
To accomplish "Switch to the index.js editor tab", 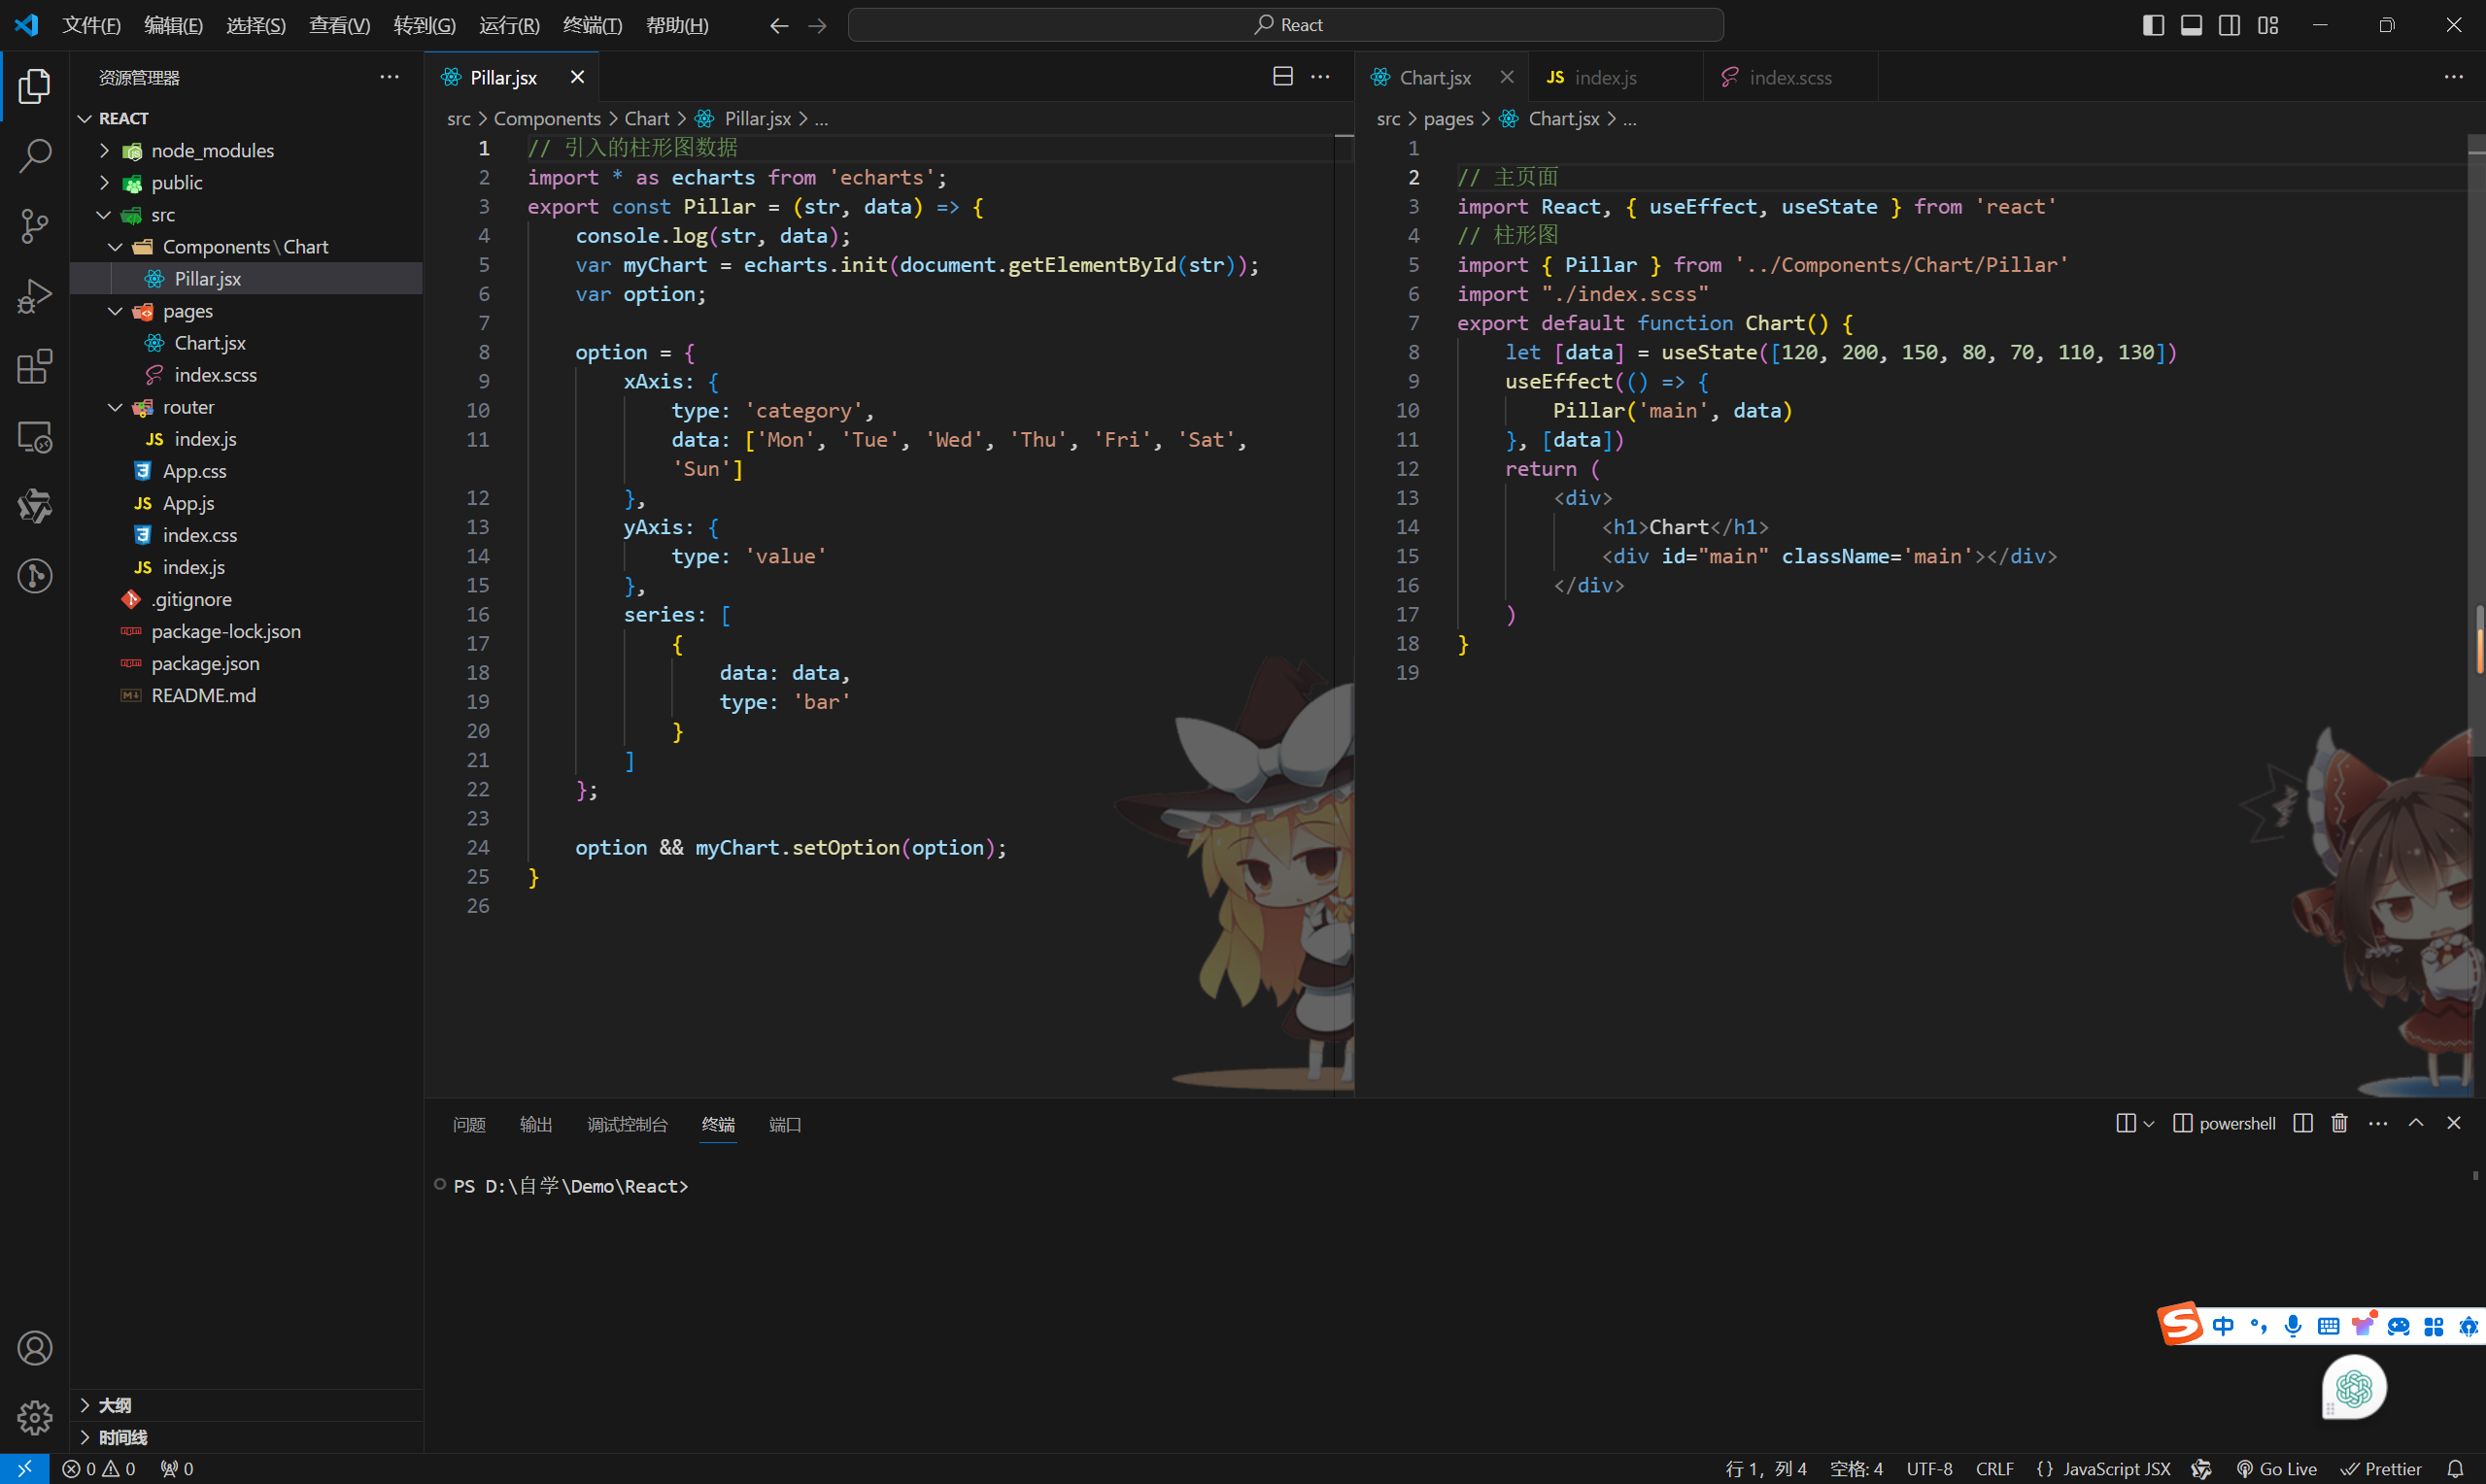I will click(x=1616, y=77).
